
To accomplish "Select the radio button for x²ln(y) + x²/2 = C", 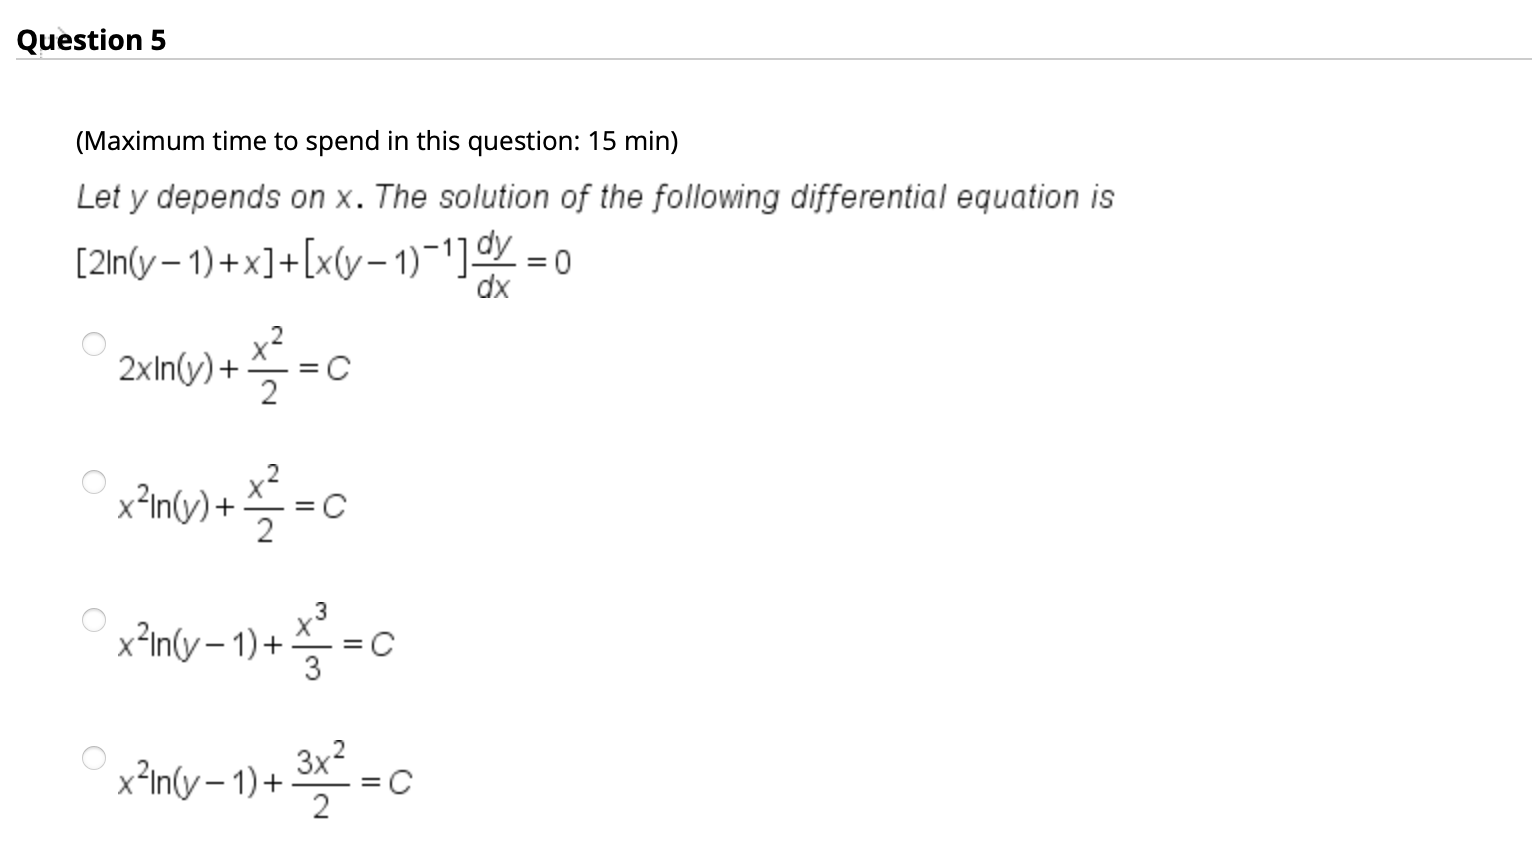I will coord(95,481).
